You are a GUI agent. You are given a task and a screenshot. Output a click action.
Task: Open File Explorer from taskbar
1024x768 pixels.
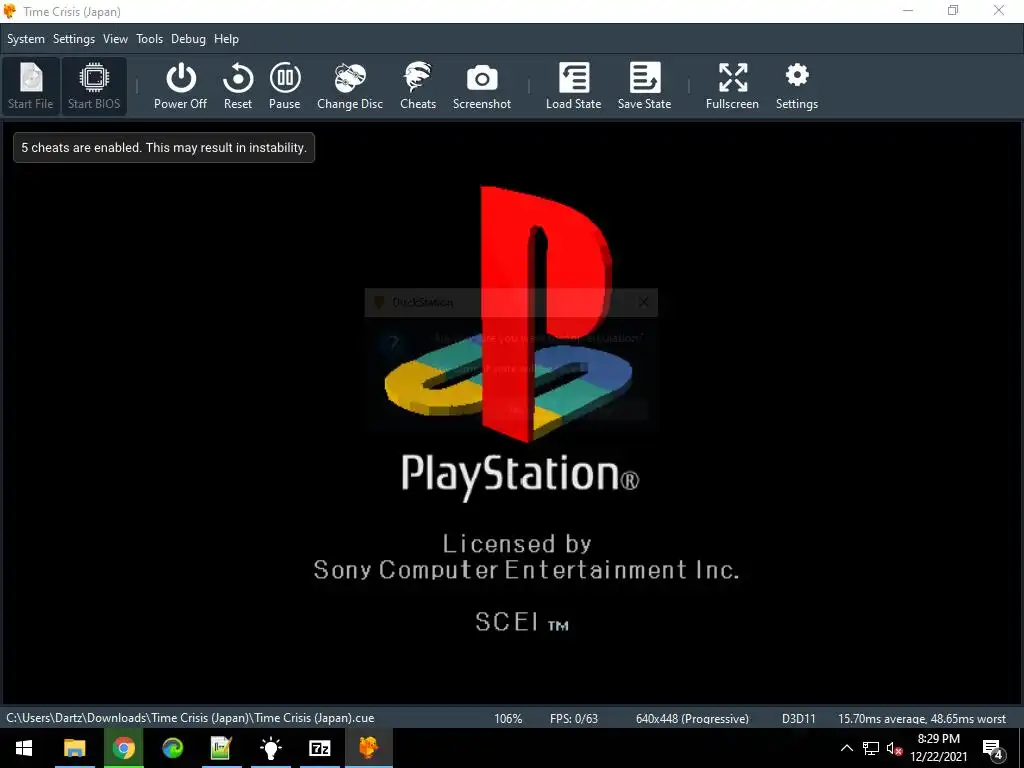[x=74, y=748]
